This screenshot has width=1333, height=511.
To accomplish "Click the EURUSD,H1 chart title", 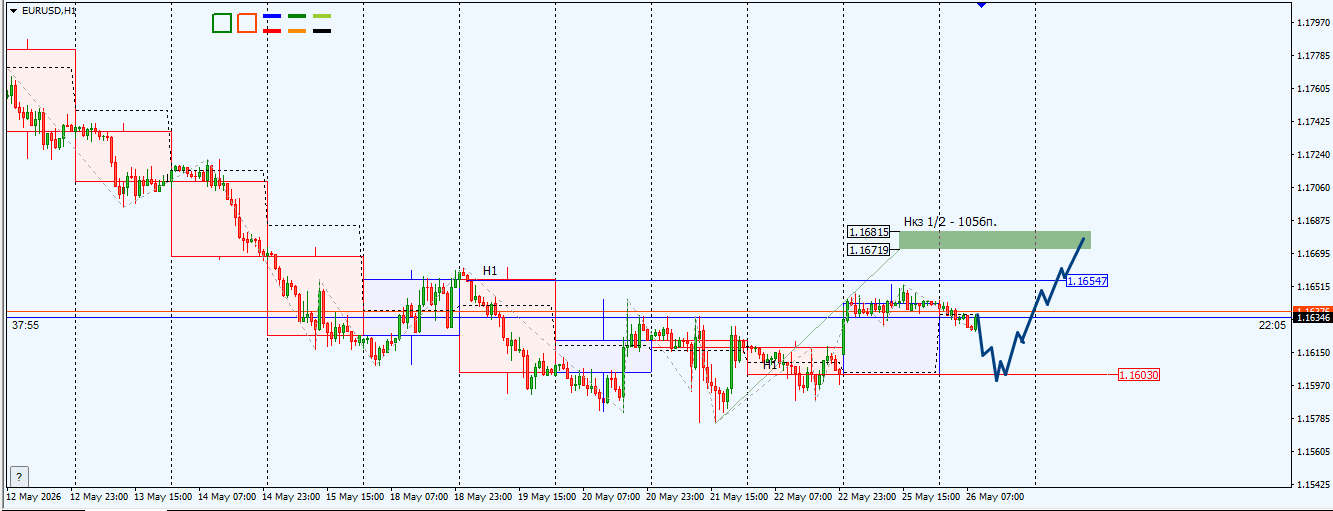I will pos(48,10).
